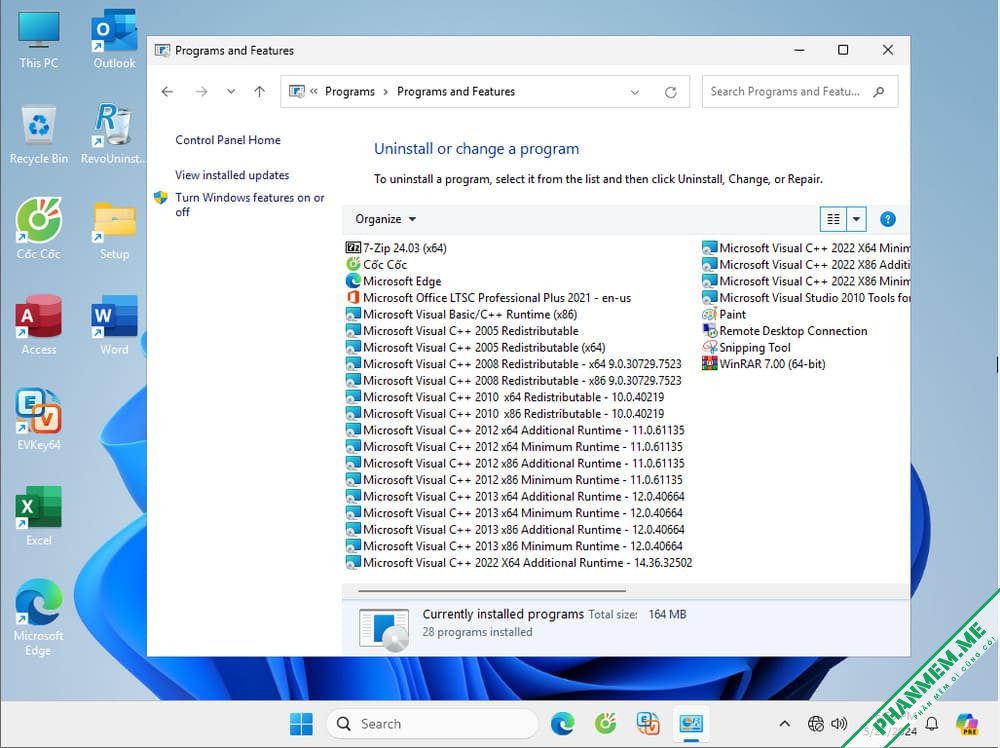The height and width of the screenshot is (748, 1000).
Task: Click the Windows Start button
Action: [301, 724]
